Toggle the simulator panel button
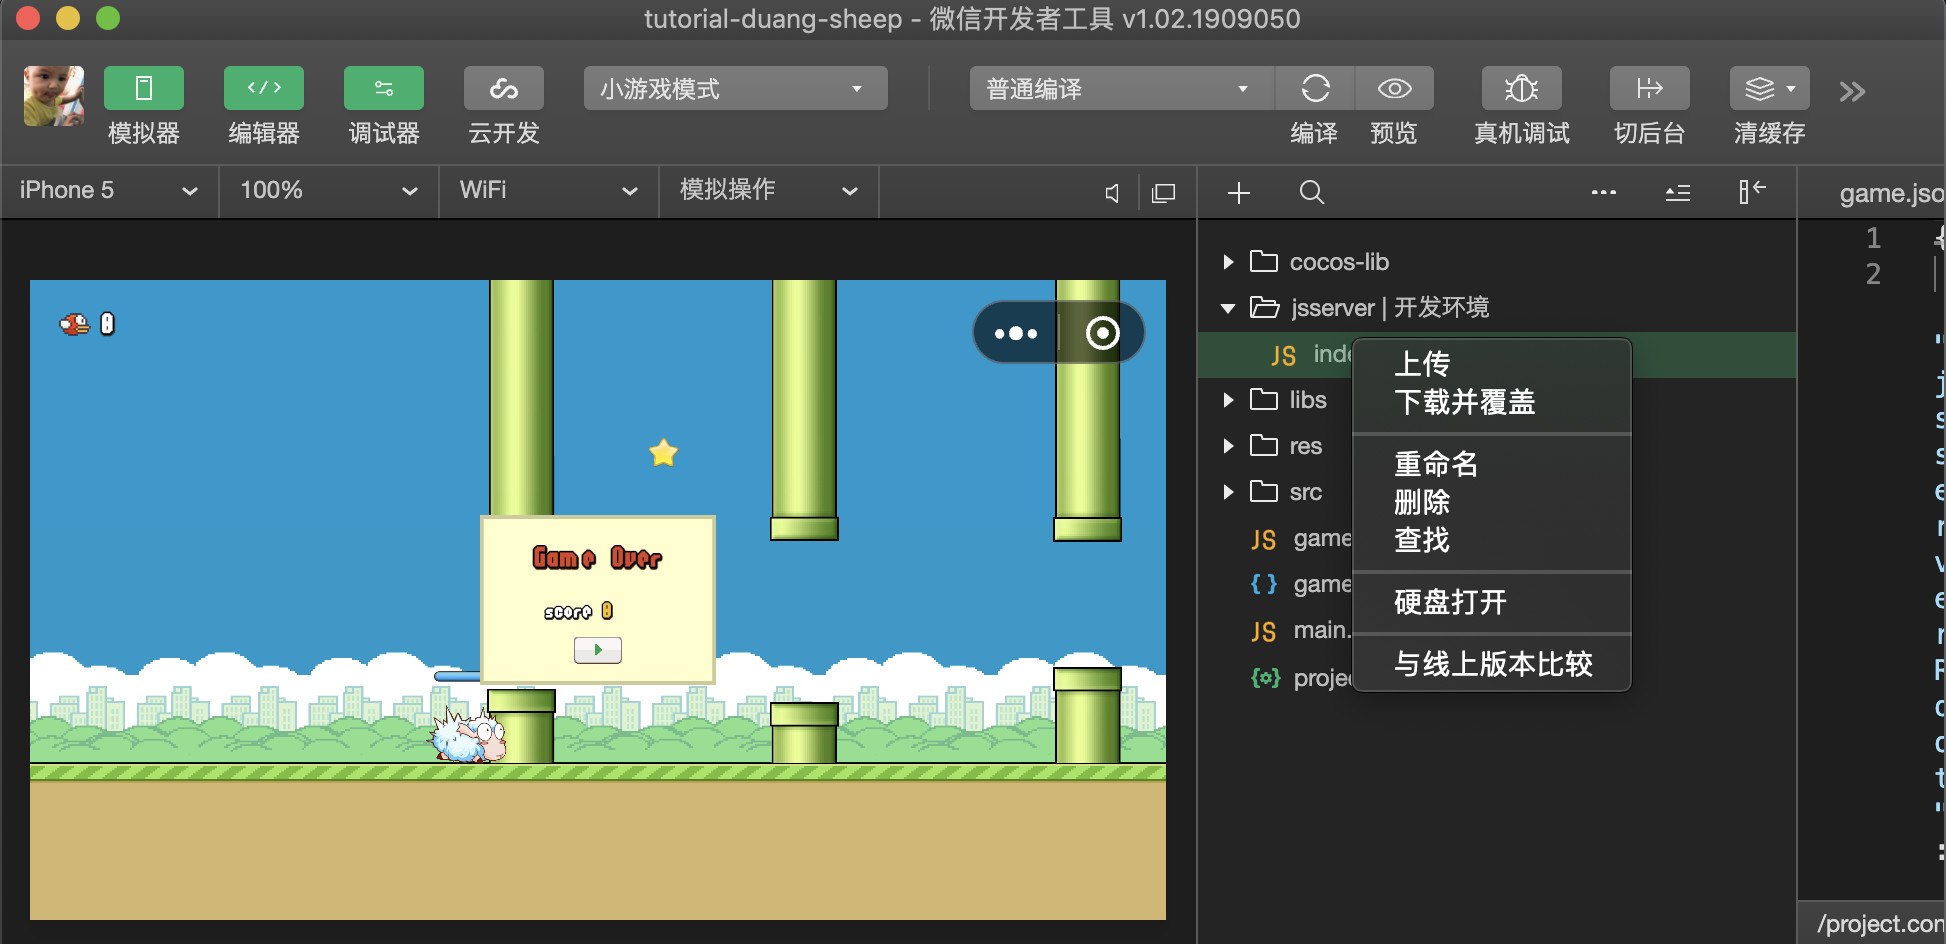 [x=143, y=89]
